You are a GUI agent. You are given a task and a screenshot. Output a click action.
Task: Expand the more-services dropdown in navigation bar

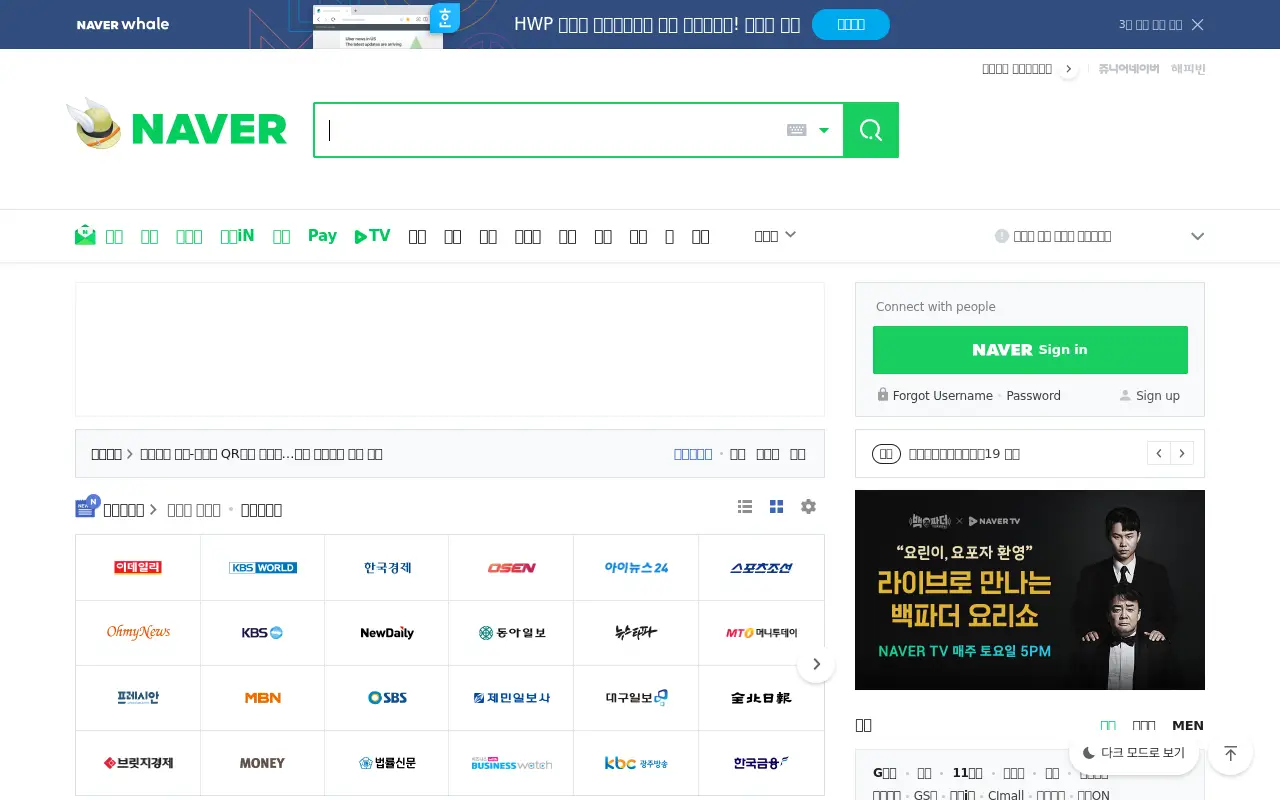click(x=775, y=236)
